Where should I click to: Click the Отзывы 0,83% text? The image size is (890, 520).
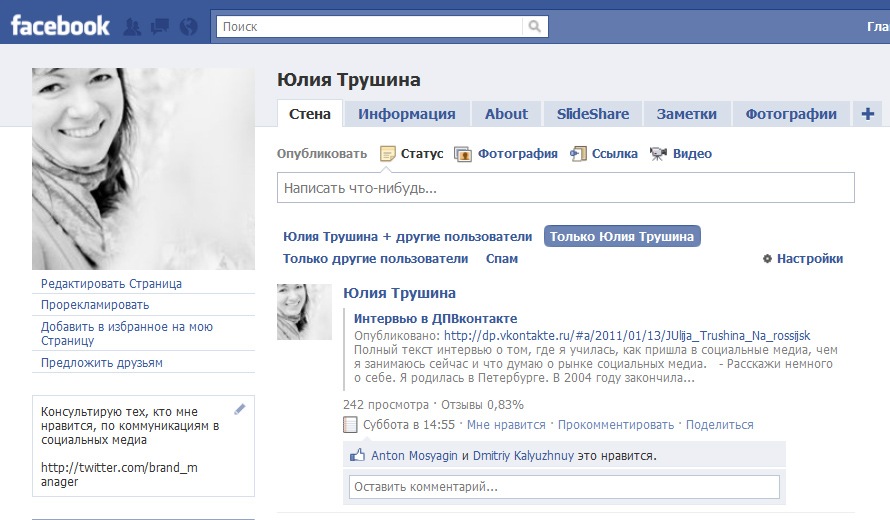coord(482,405)
